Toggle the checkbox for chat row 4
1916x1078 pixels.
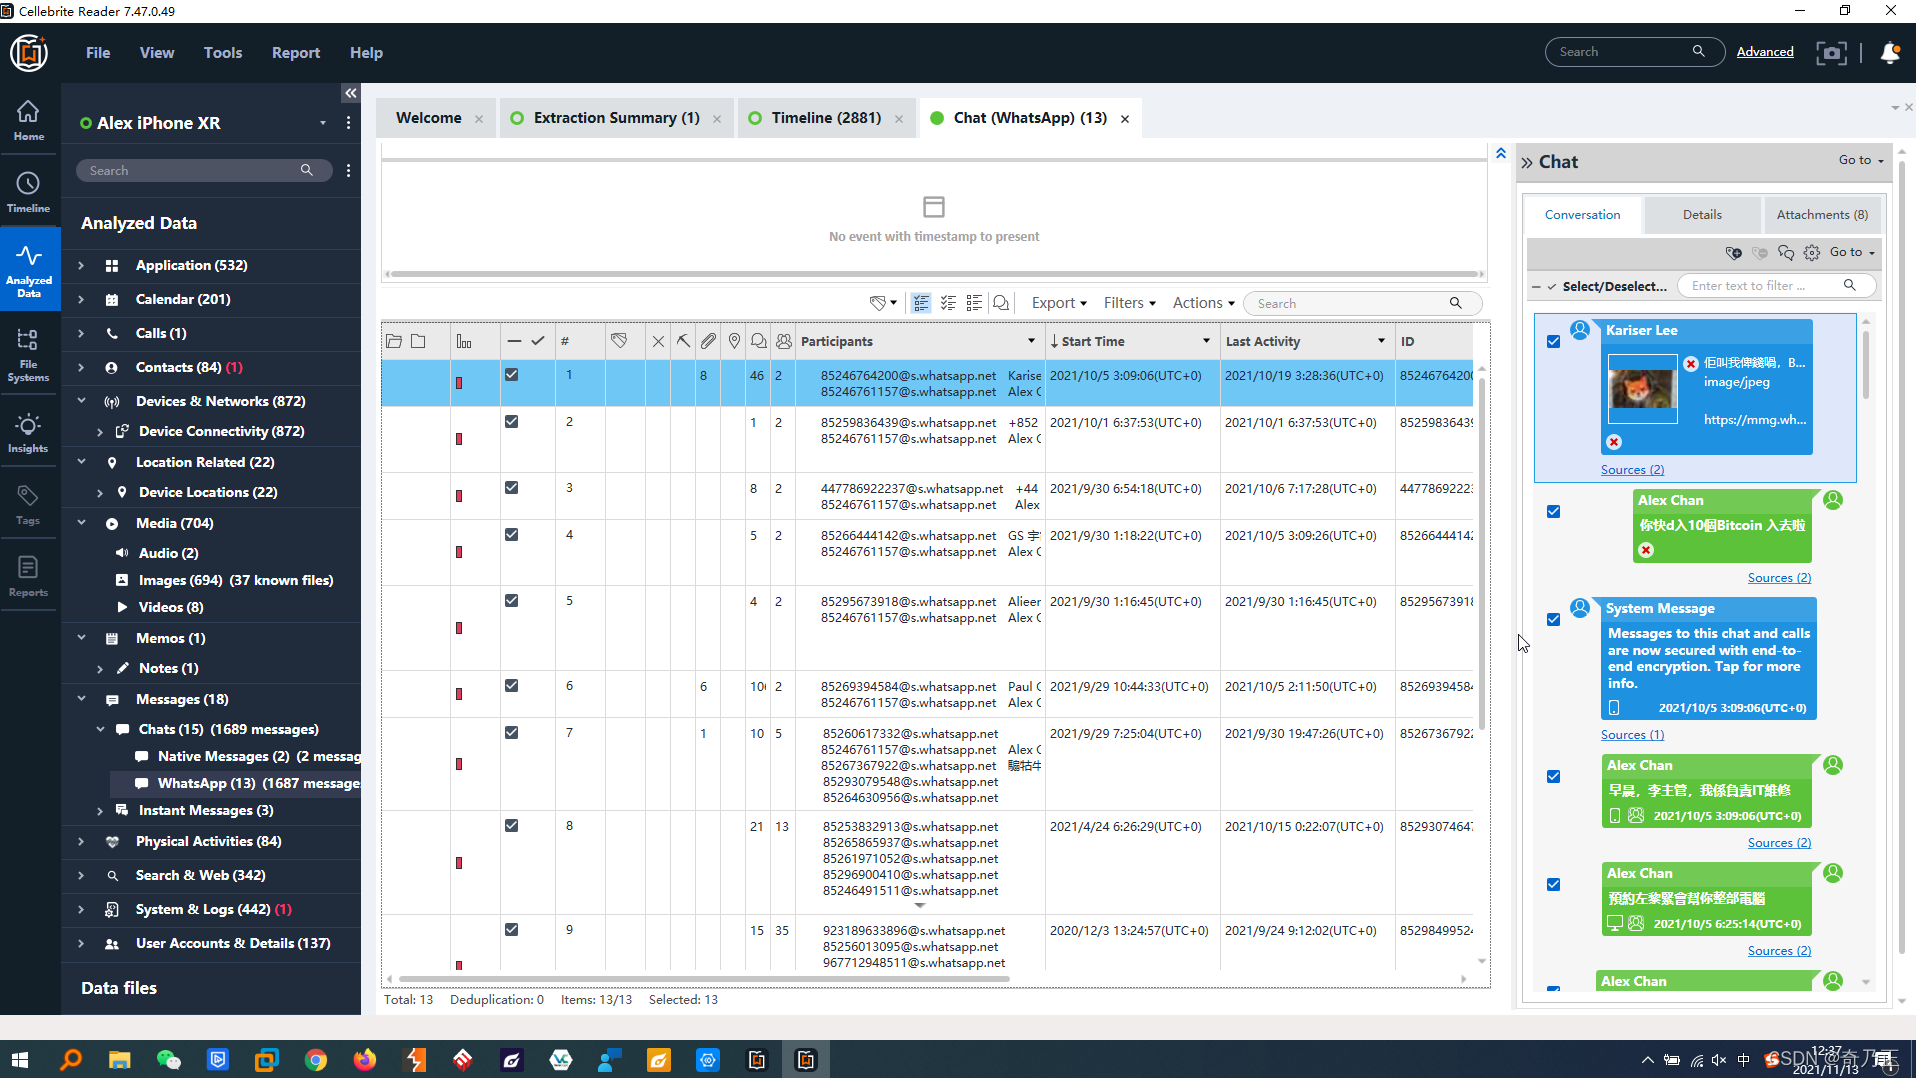pyautogui.click(x=512, y=535)
